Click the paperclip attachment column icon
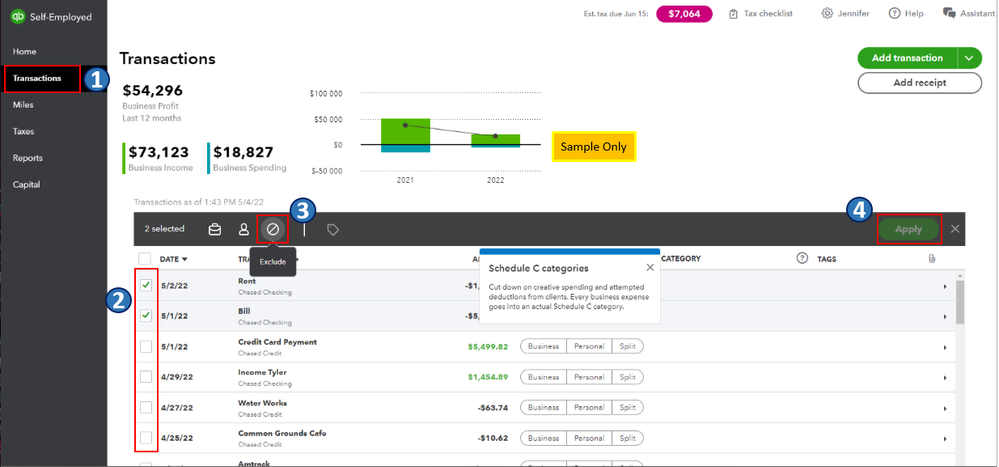This screenshot has width=999, height=467. click(x=931, y=259)
